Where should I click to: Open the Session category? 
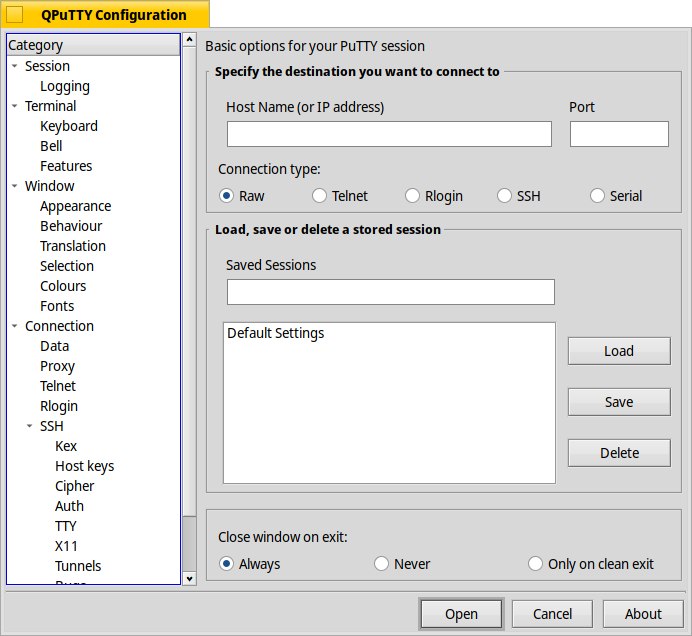tap(47, 66)
